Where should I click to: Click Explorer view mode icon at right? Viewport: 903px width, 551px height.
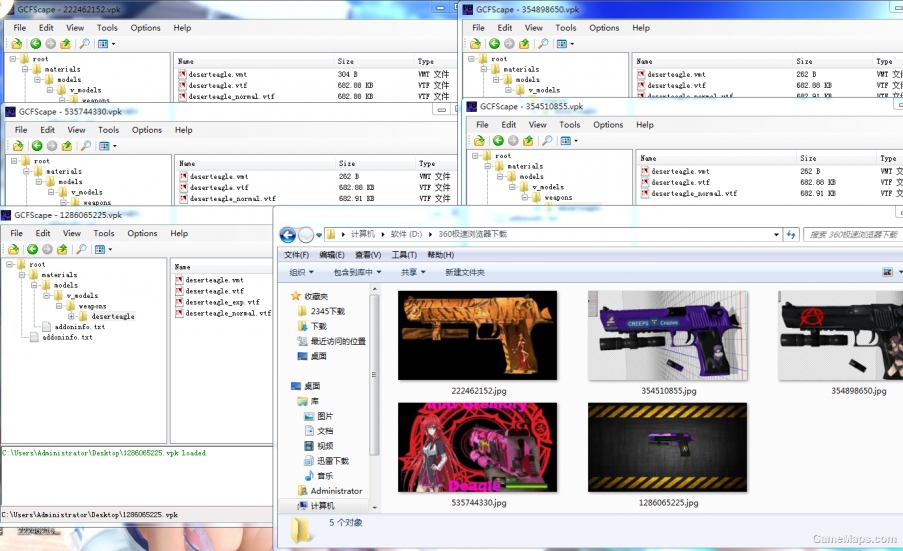coord(887,272)
